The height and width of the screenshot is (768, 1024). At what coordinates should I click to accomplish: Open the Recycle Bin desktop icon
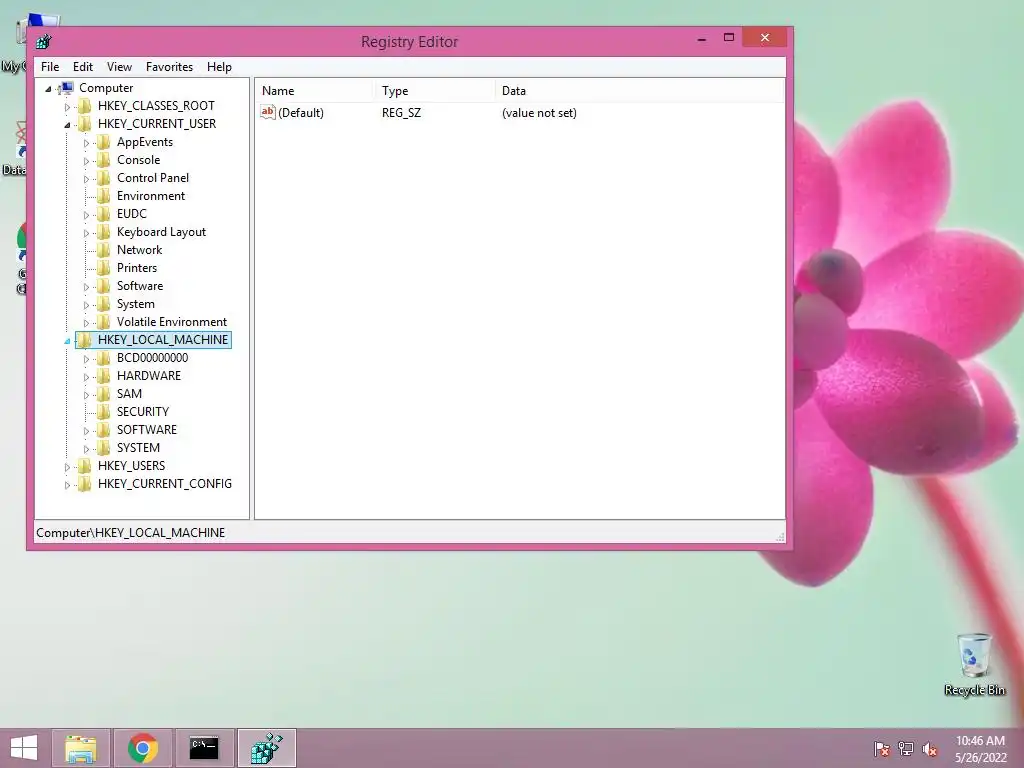974,664
